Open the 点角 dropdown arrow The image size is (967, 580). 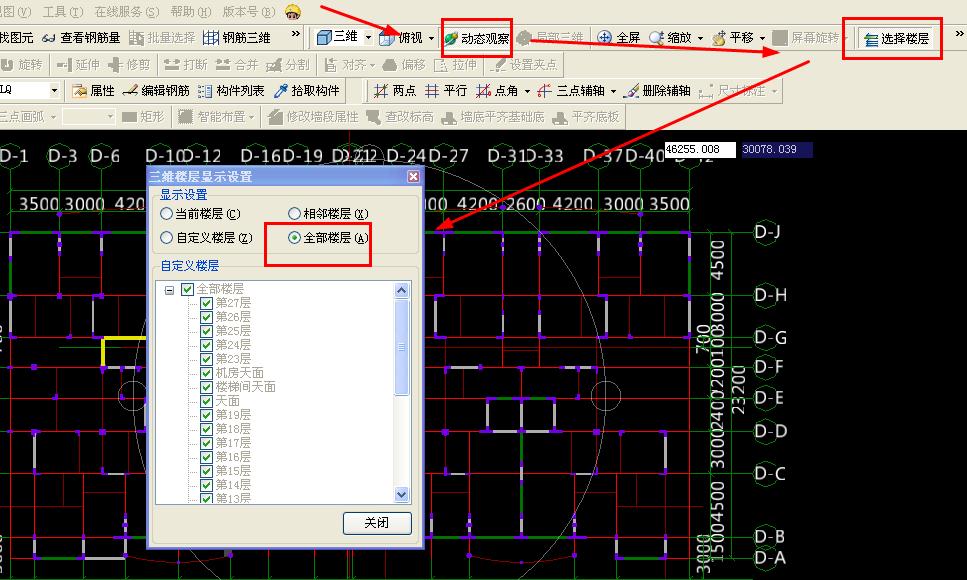pyautogui.click(x=527, y=91)
